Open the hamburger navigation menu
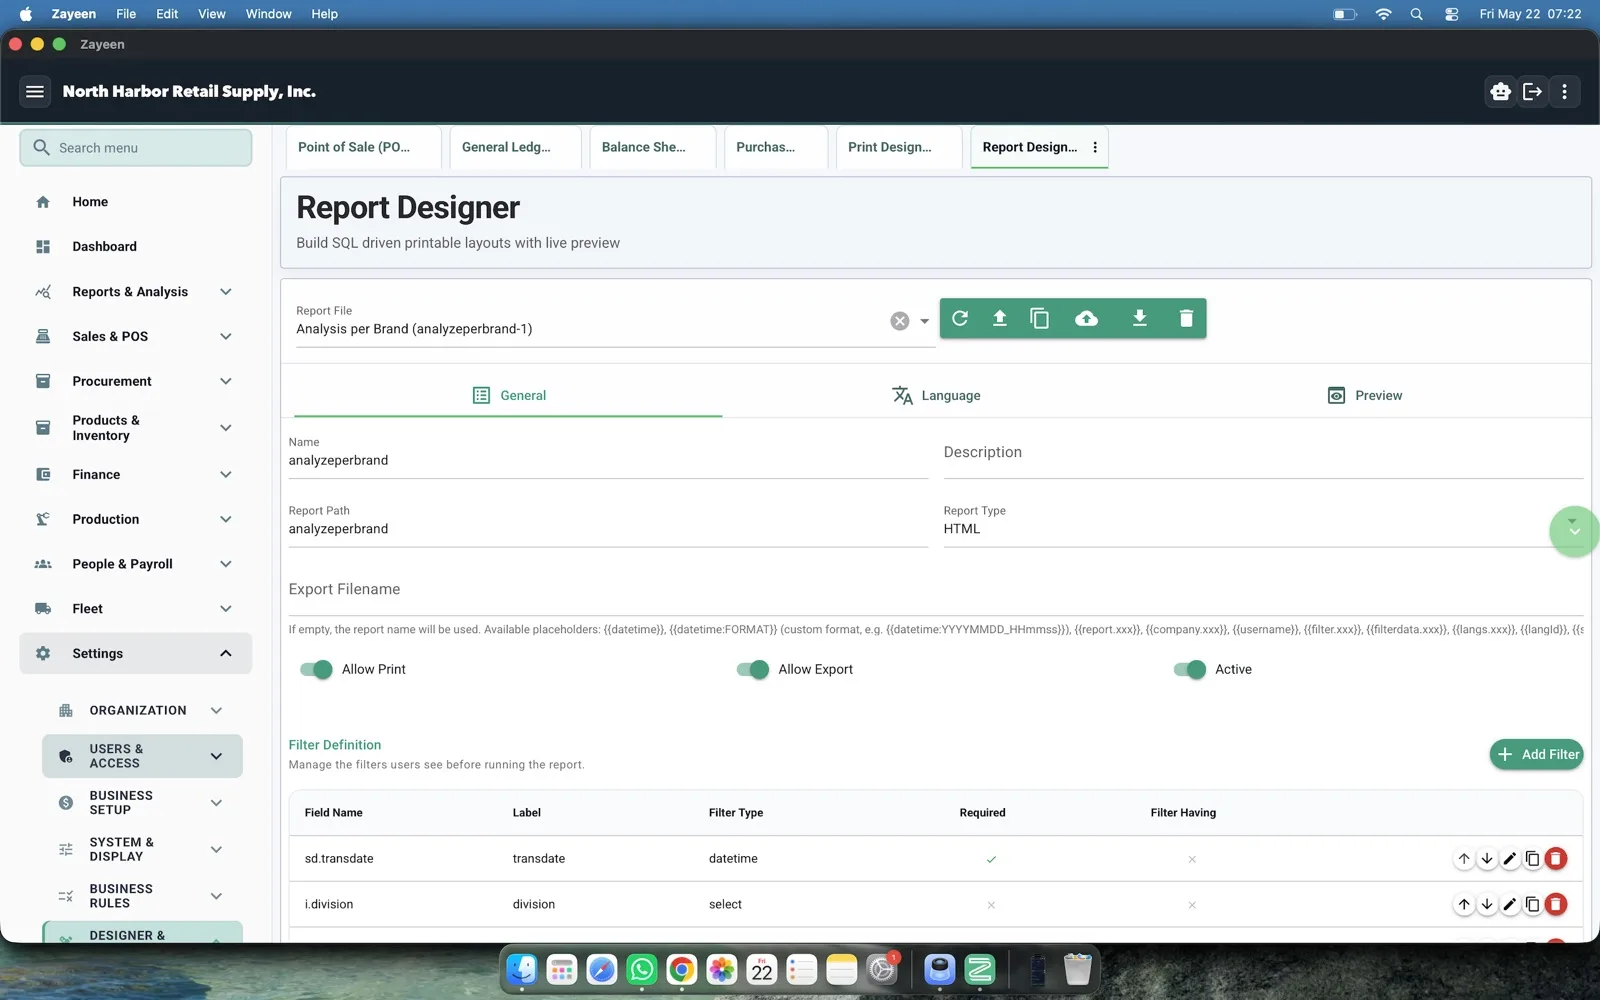Image resolution: width=1600 pixels, height=1000 pixels. tap(35, 92)
